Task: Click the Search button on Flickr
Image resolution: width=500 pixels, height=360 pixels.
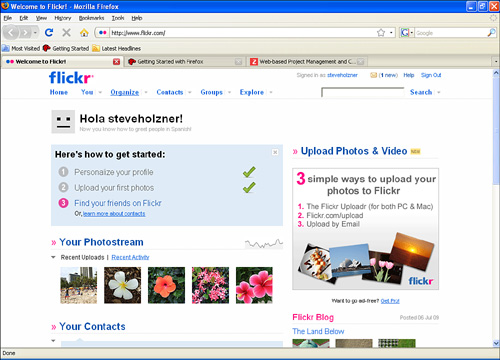Action: point(421,92)
